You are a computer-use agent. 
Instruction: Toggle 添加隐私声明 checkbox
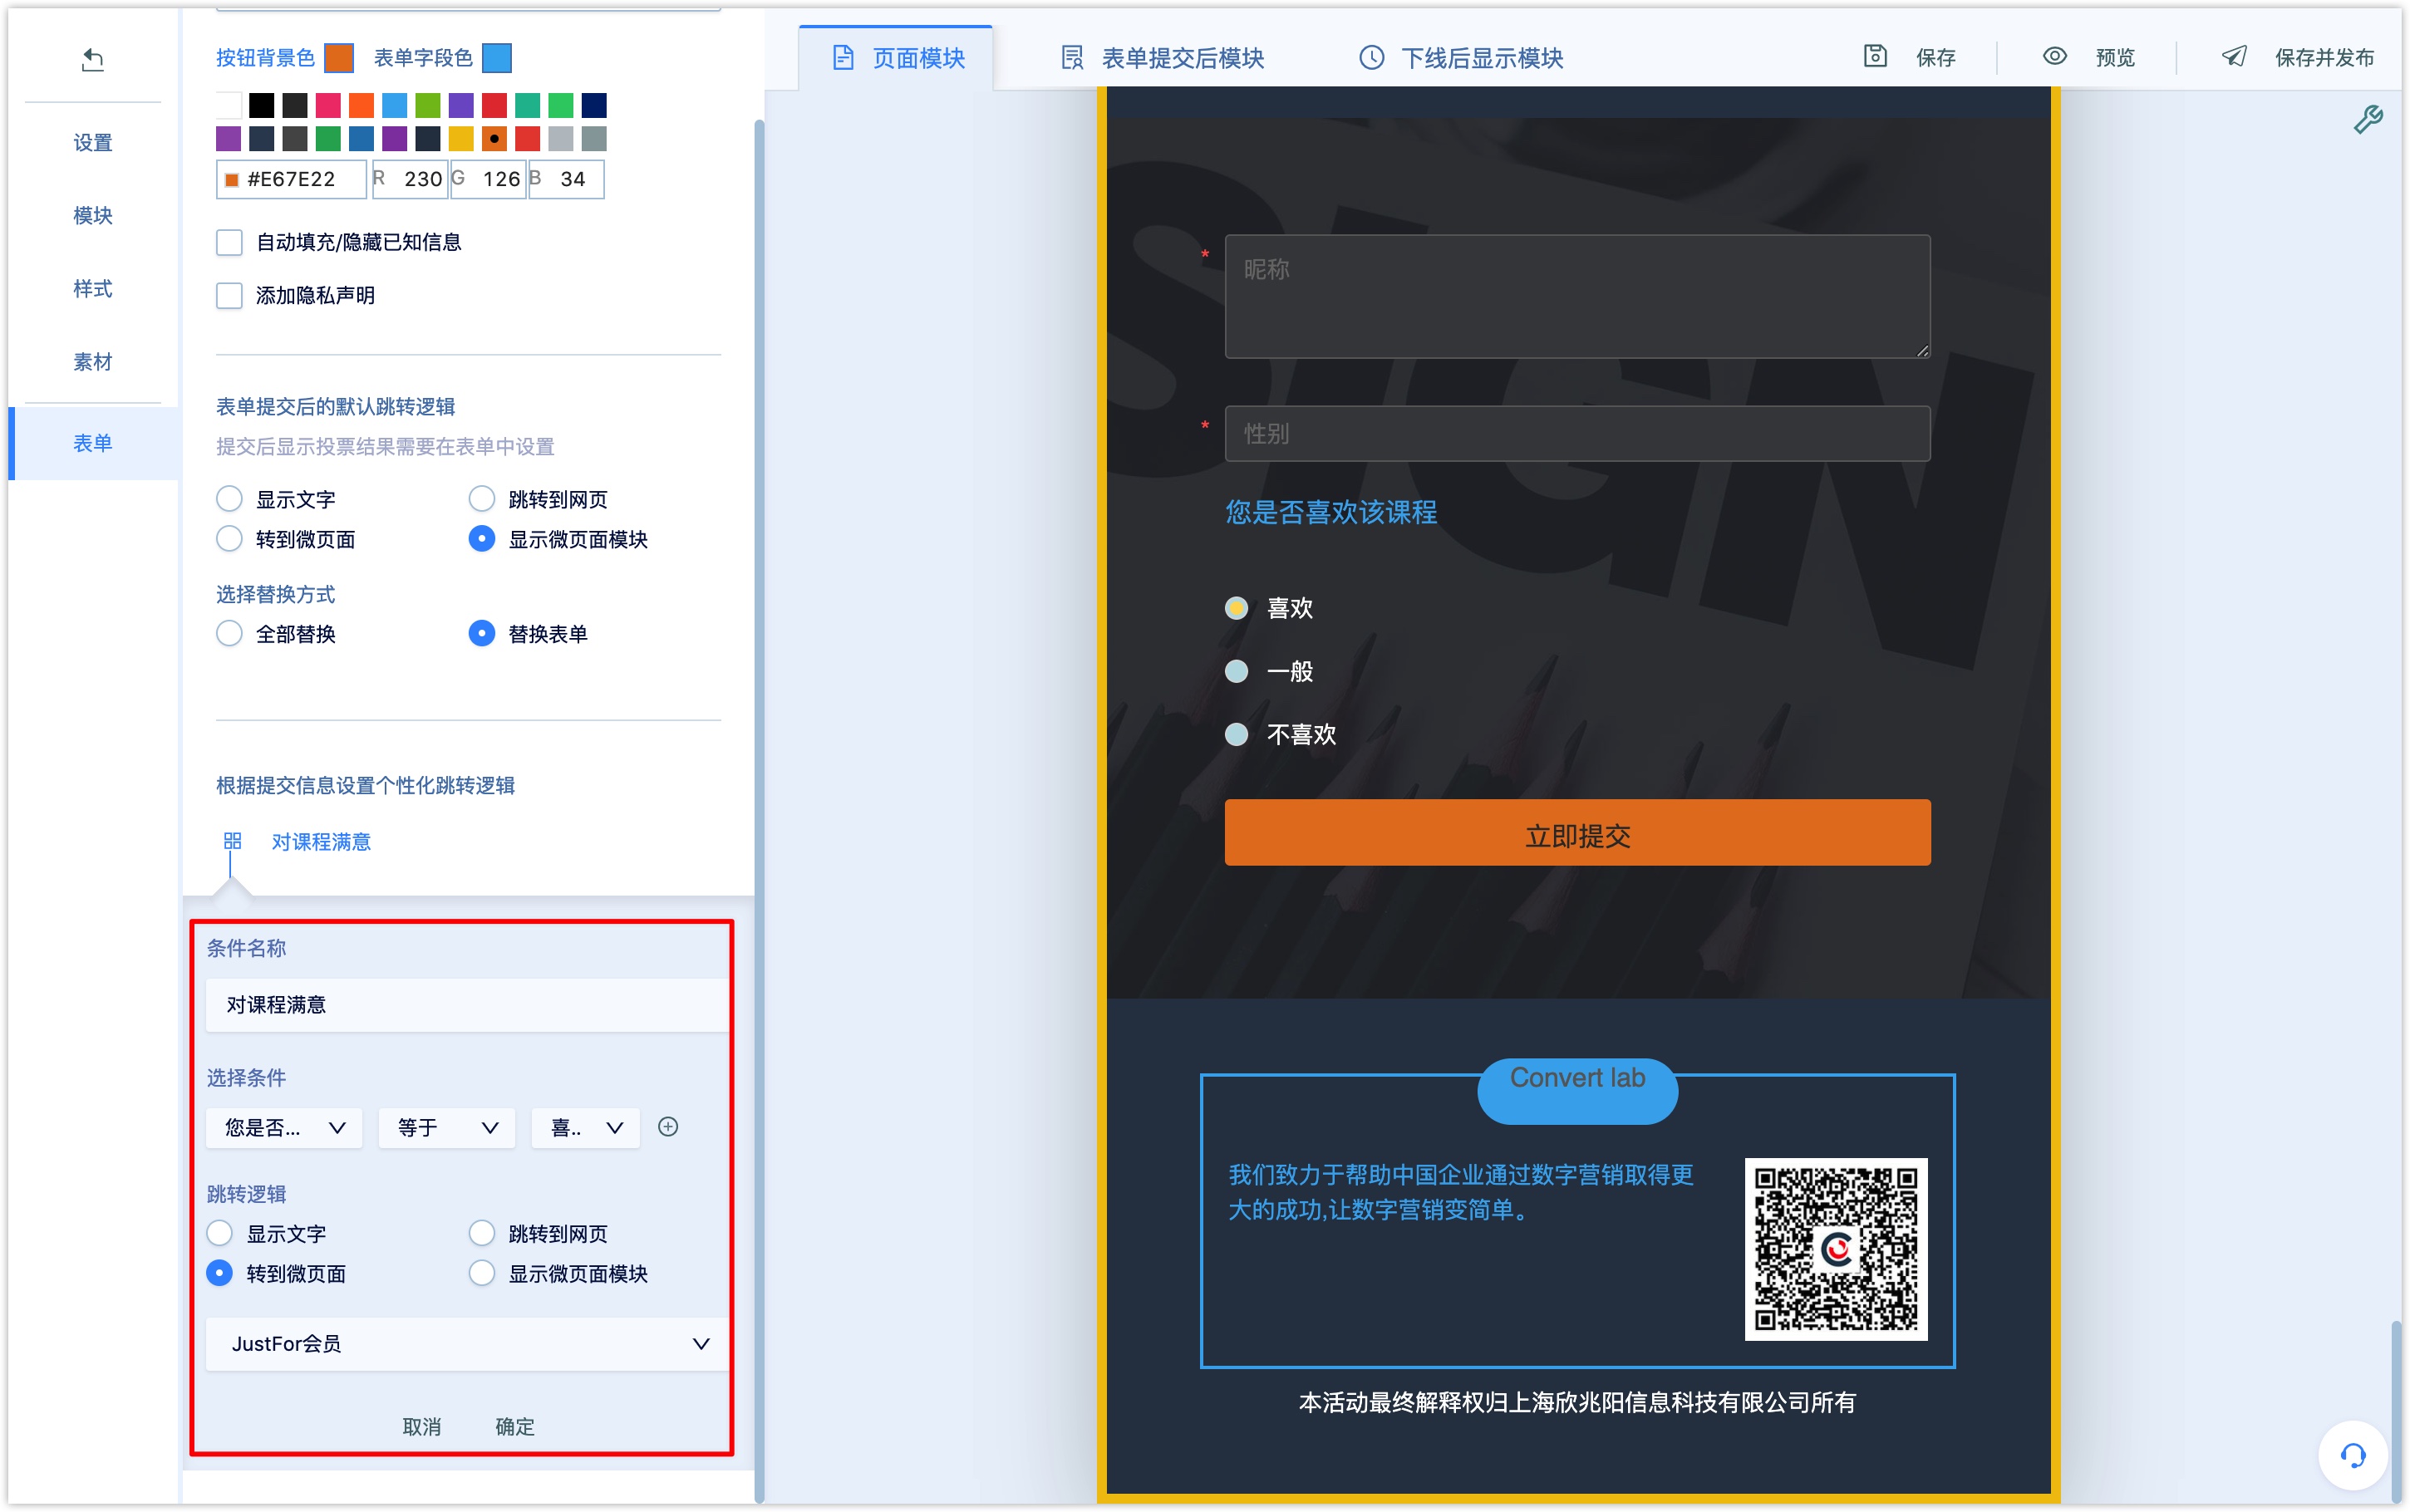click(229, 295)
